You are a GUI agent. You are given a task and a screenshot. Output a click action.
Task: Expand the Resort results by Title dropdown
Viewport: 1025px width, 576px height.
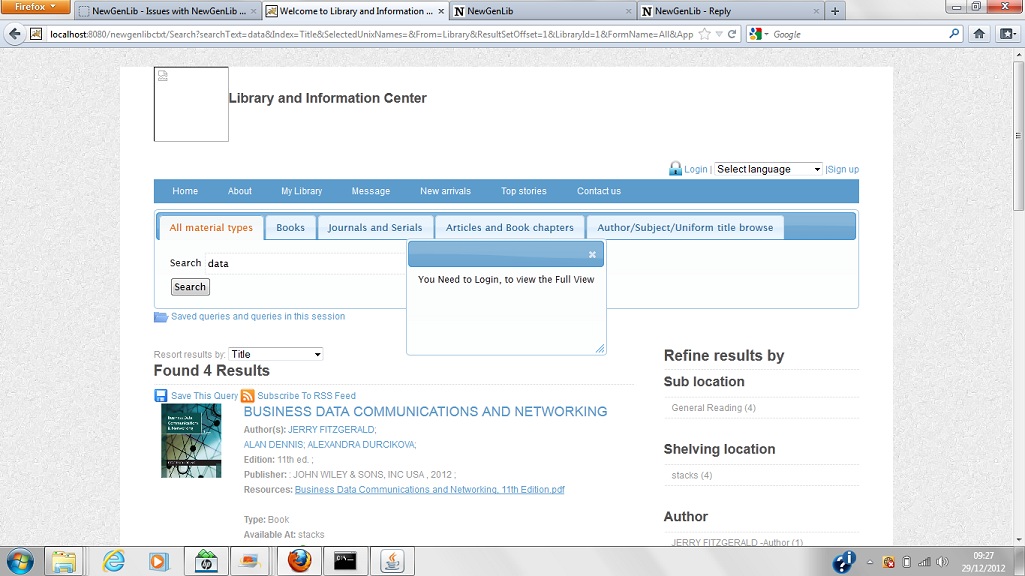275,354
